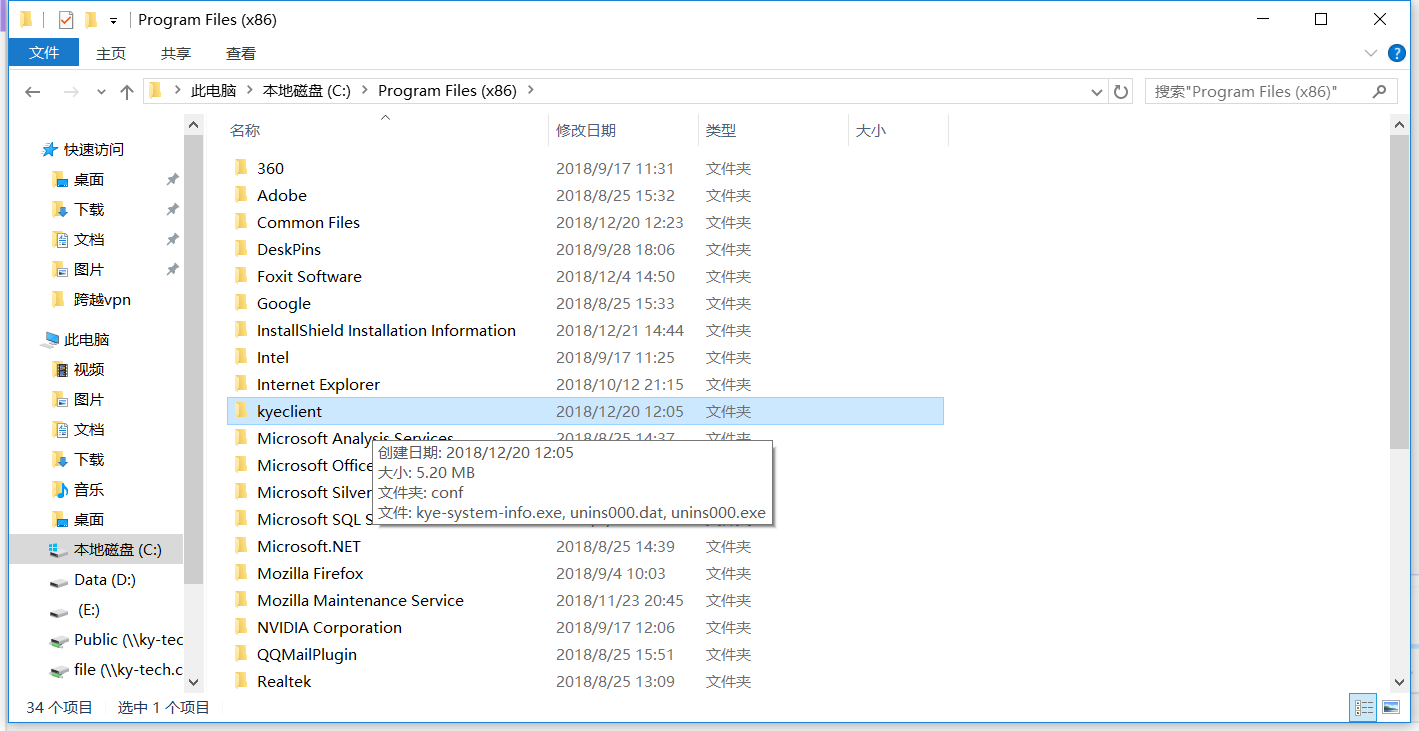Image resolution: width=1419 pixels, height=731 pixels.
Task: Select the 跨越vpn folder in sidebar
Action: pos(102,300)
